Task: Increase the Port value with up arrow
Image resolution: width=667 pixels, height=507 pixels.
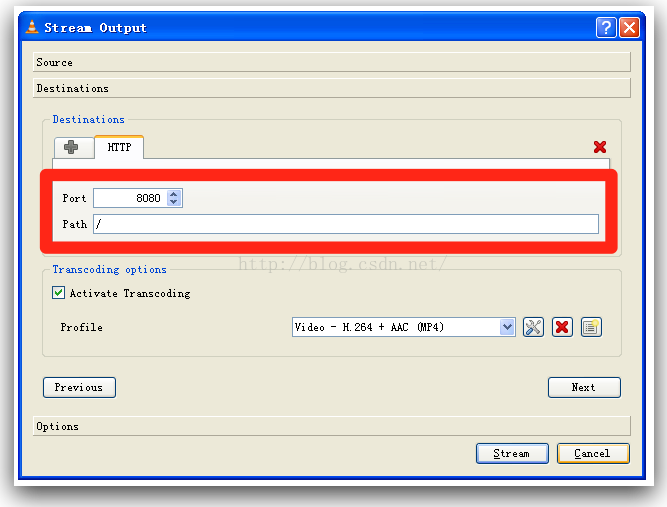Action: coord(174,194)
